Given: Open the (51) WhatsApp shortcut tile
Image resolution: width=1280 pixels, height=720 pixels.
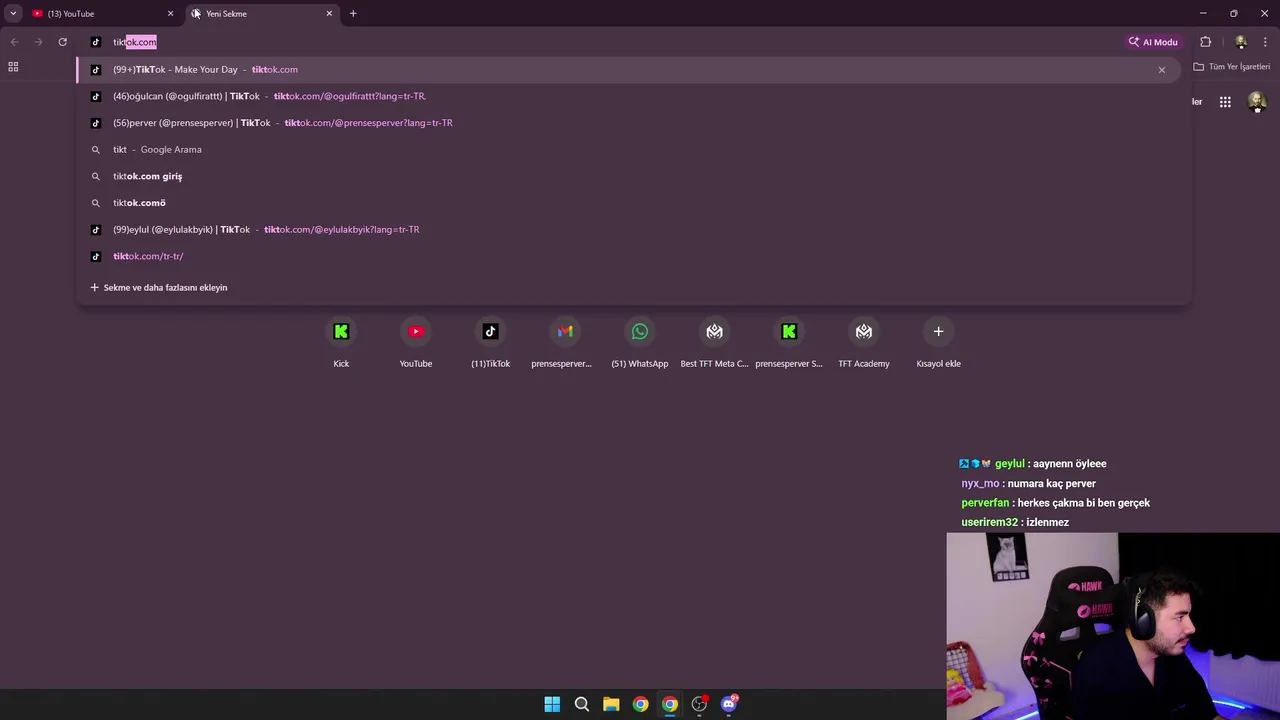Looking at the screenshot, I should (640, 343).
